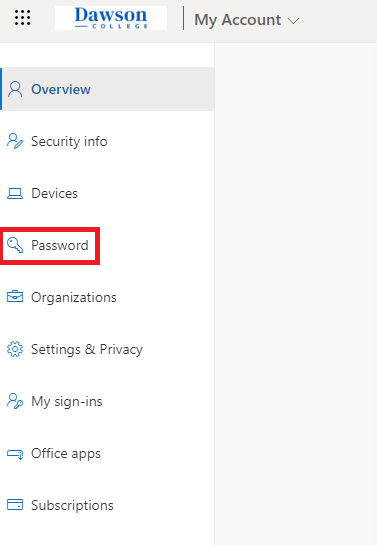This screenshot has height=545, width=377.
Task: Click the Security info pencil-person icon
Action: pos(15,141)
